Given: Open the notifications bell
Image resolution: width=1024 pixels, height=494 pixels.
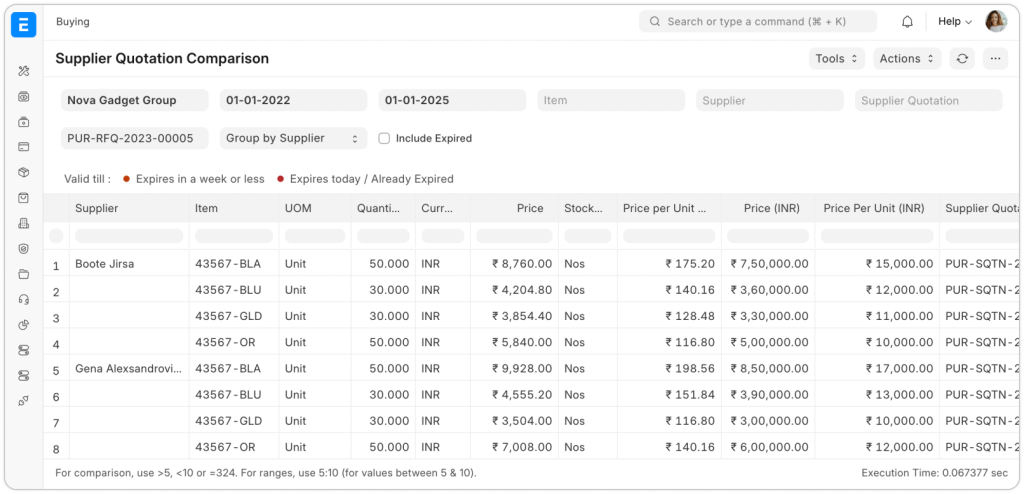Looking at the screenshot, I should [x=907, y=21].
